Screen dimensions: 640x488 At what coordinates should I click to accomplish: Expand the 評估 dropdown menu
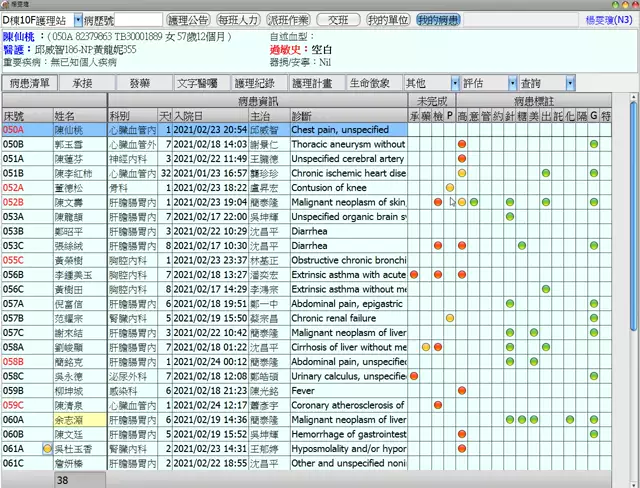coord(513,83)
